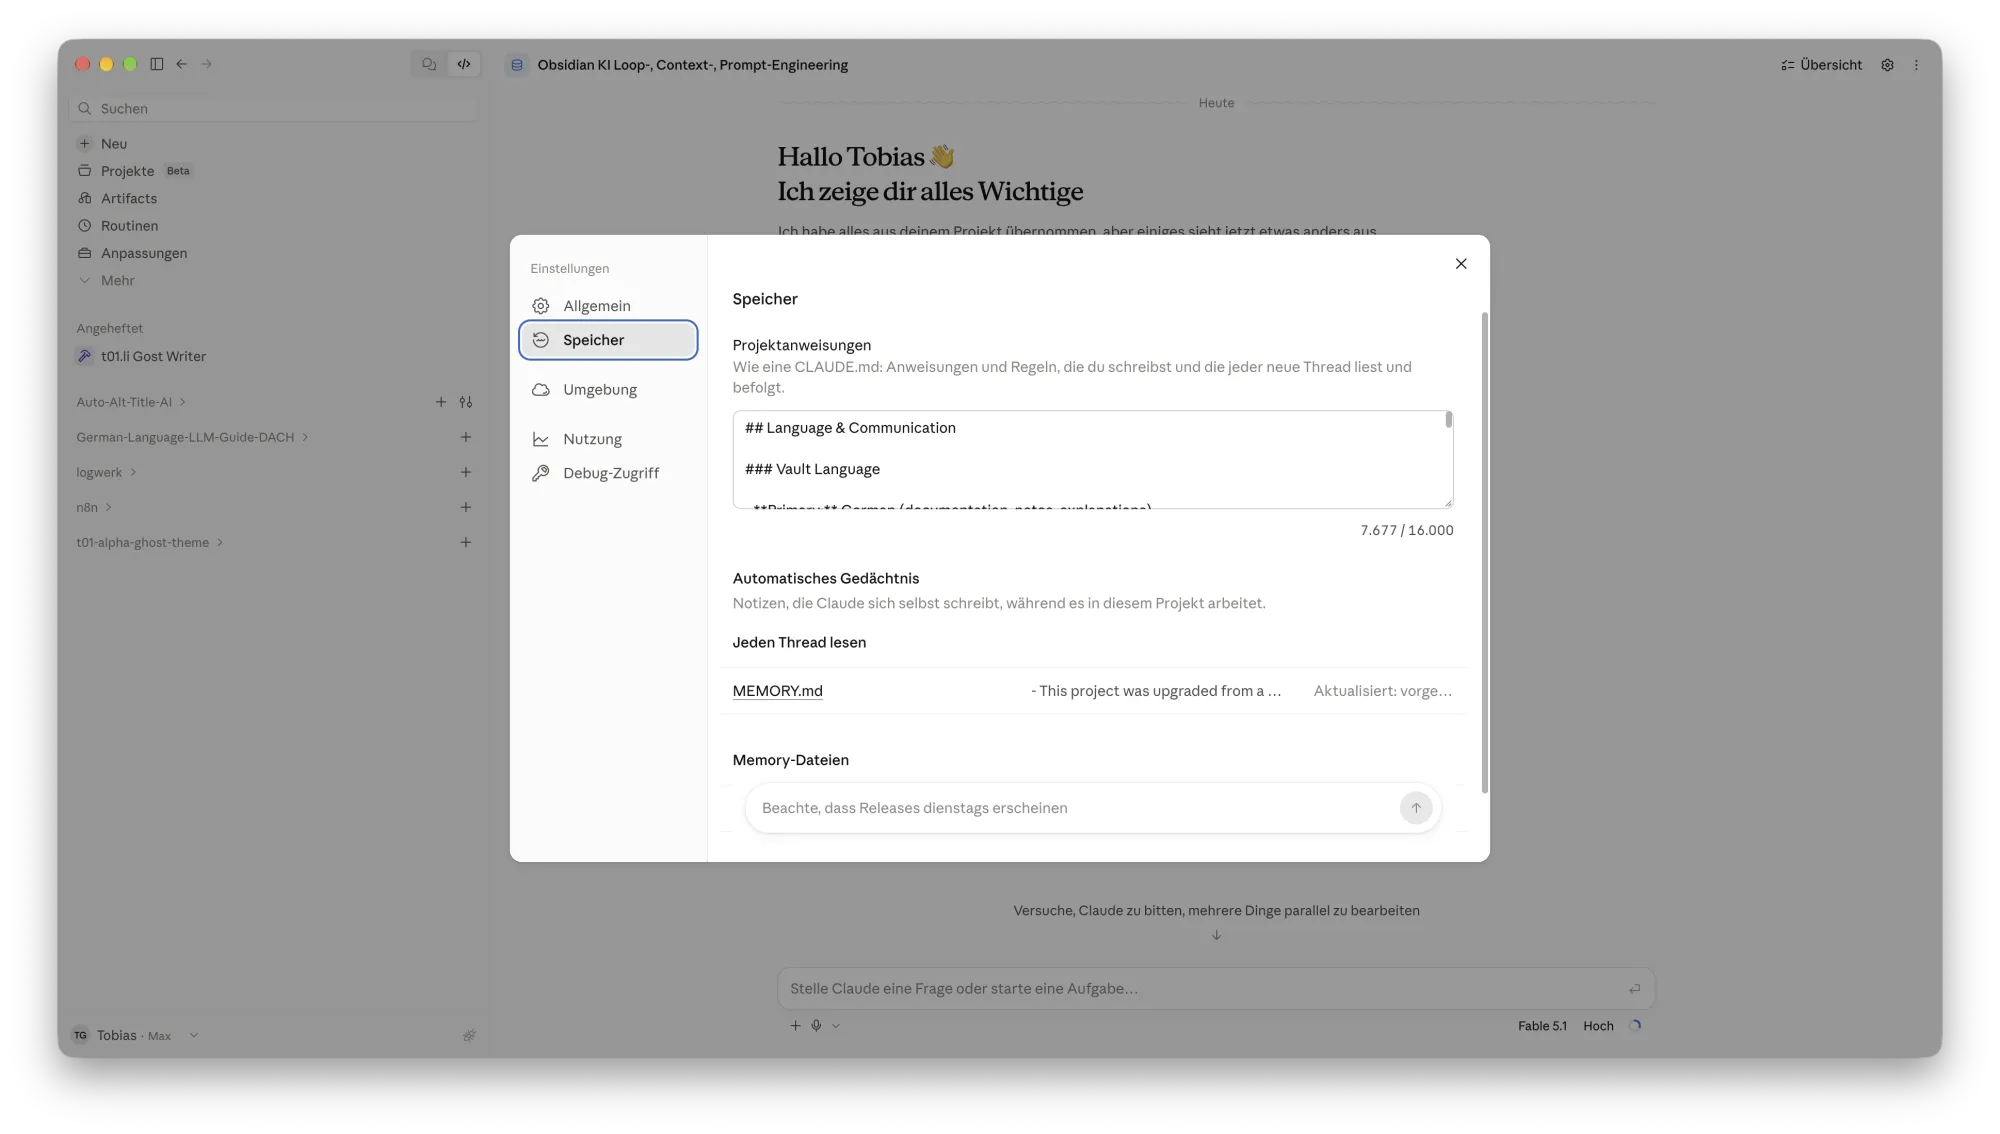Add attachment with plus icon below prompt
Image resolution: width=2000 pixels, height=1134 pixels.
[795, 1026]
